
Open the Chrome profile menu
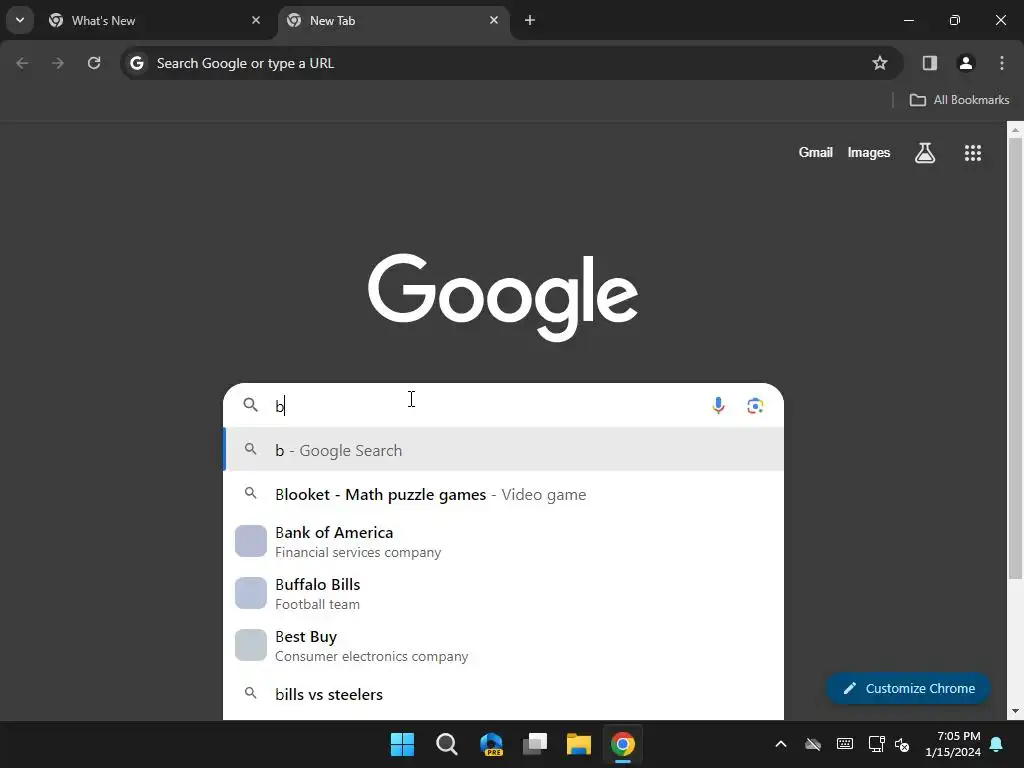965,63
